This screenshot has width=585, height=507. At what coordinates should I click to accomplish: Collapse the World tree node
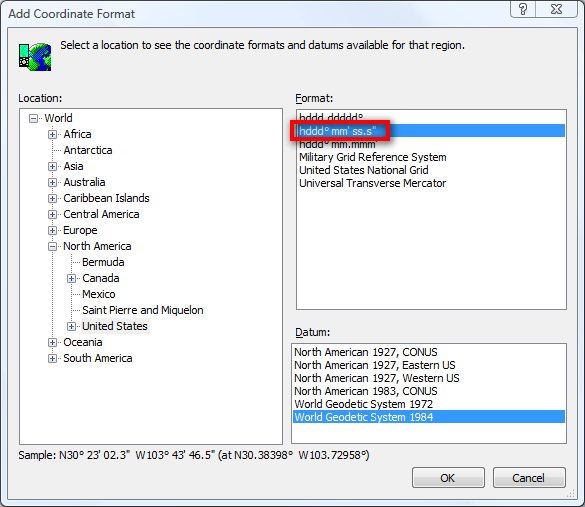tap(33, 119)
